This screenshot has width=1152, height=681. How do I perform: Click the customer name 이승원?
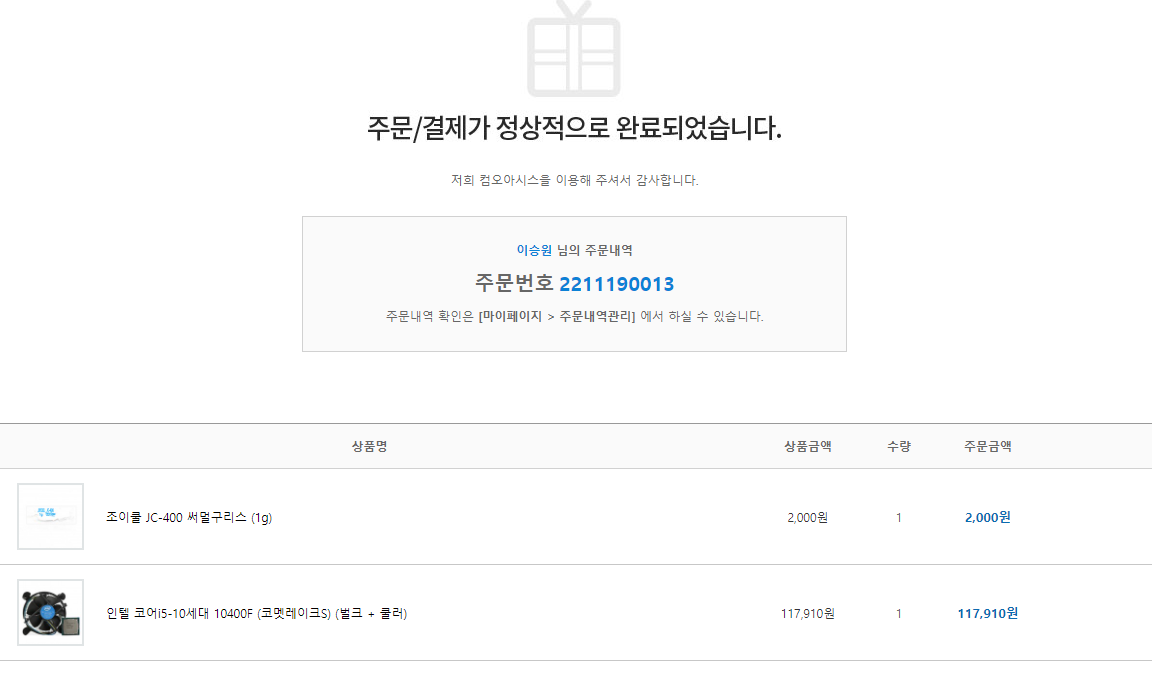point(534,250)
